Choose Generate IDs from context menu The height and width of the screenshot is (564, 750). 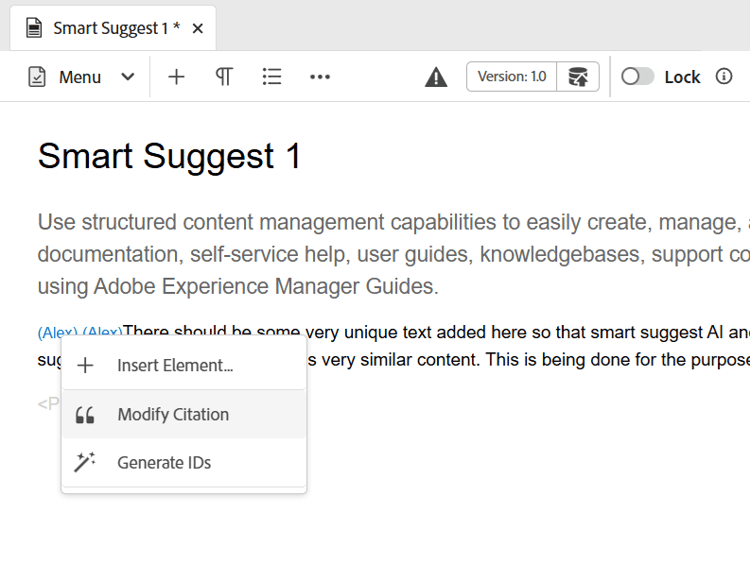pyautogui.click(x=164, y=463)
